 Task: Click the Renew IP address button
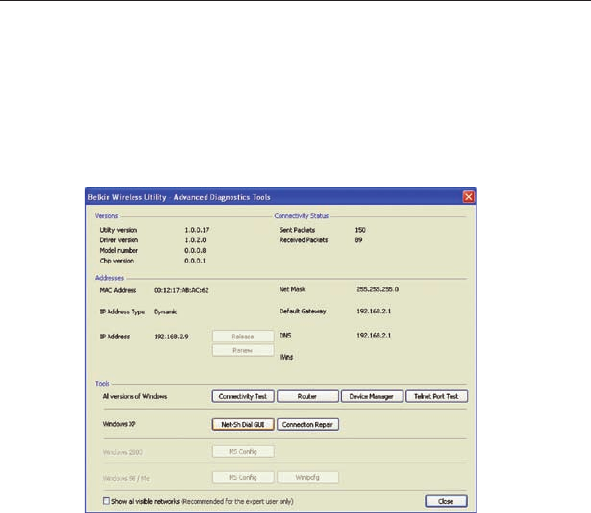(x=243, y=350)
